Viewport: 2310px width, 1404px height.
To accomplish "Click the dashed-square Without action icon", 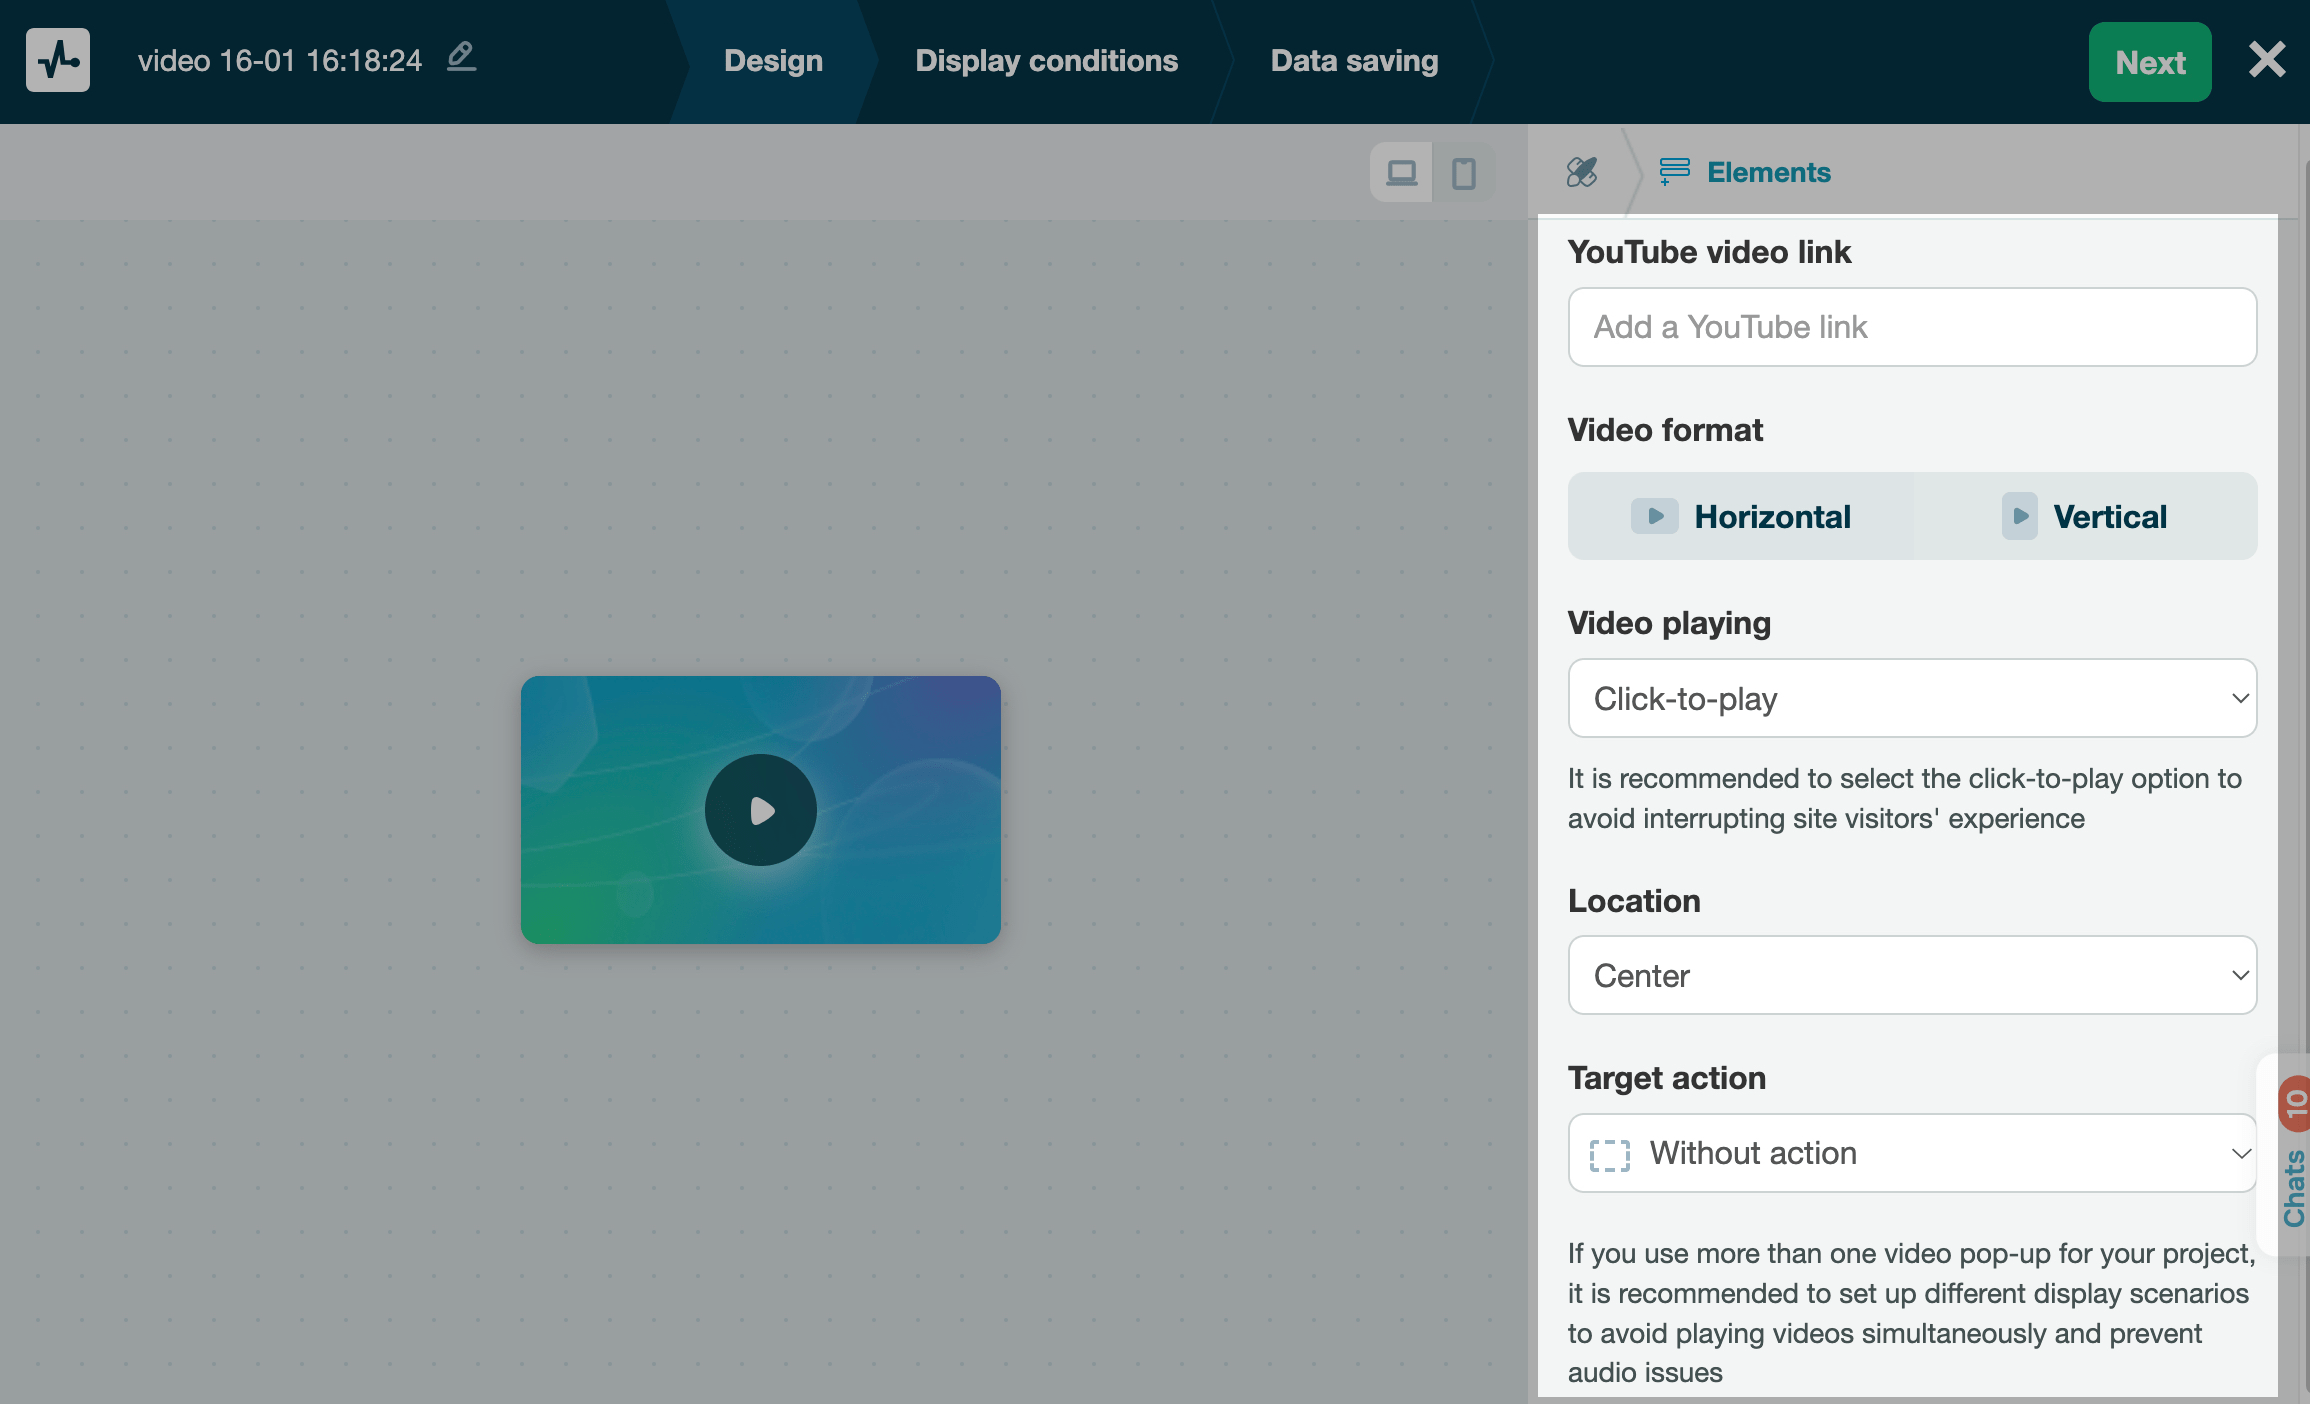I will (1609, 1154).
